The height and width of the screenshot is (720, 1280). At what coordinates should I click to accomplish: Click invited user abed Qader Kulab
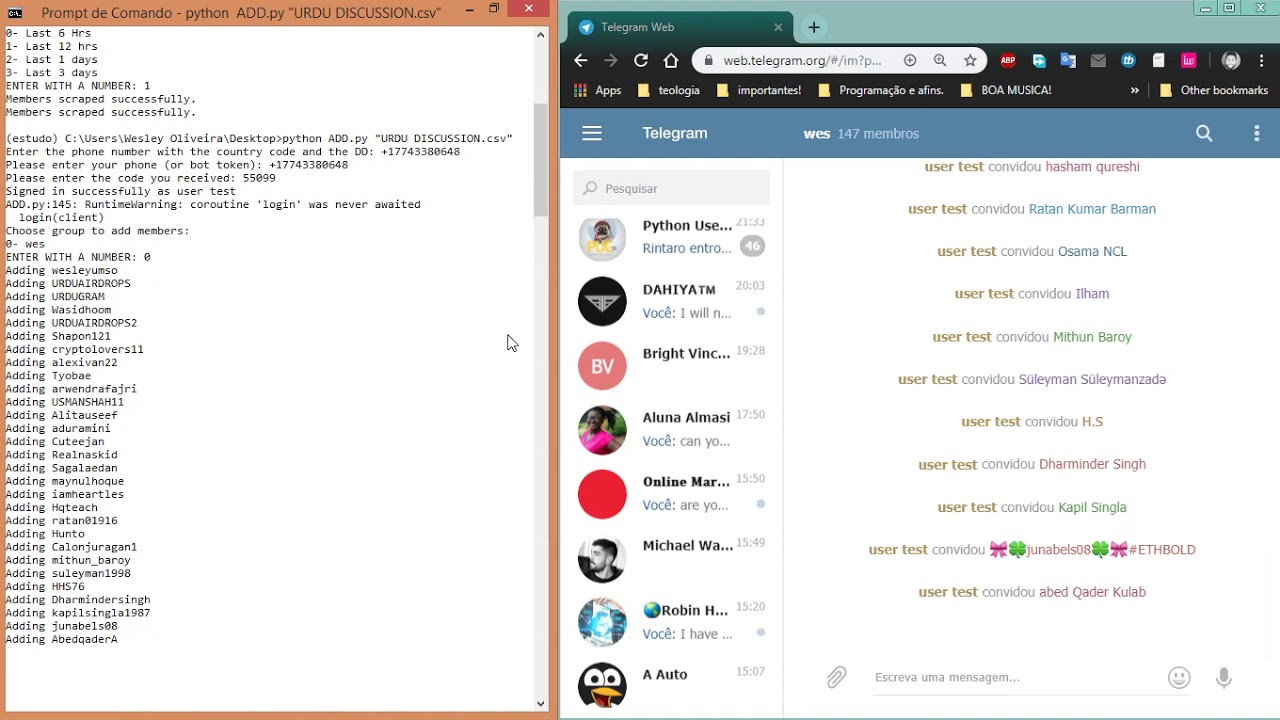coord(1092,592)
